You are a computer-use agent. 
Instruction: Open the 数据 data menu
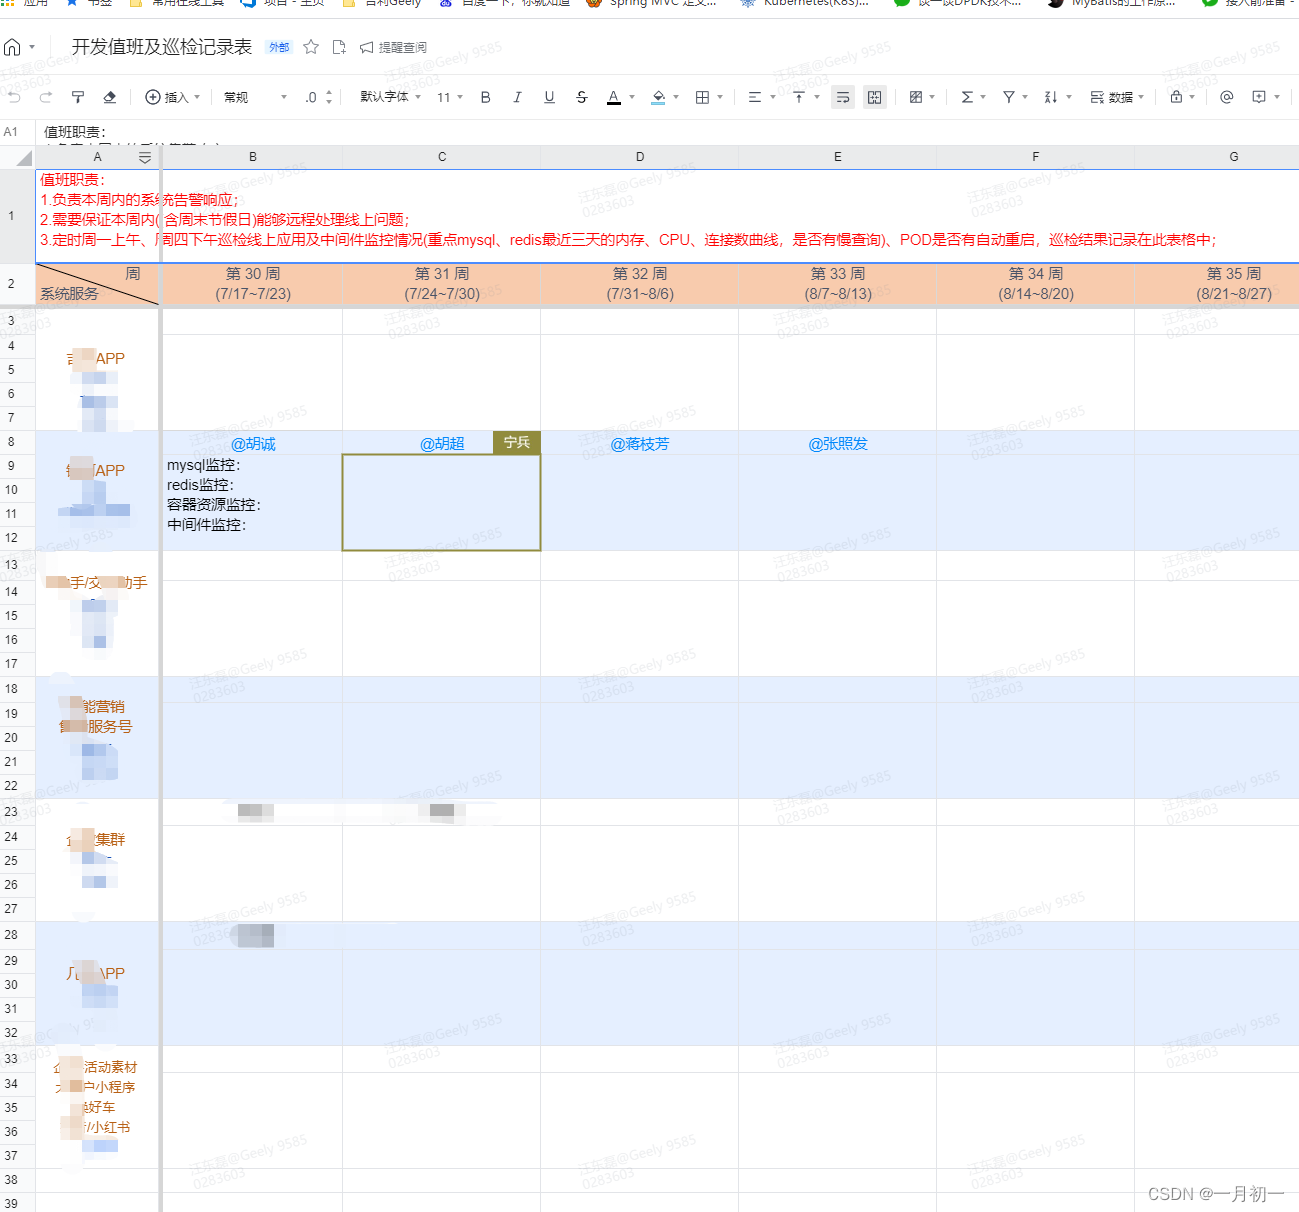click(1117, 97)
